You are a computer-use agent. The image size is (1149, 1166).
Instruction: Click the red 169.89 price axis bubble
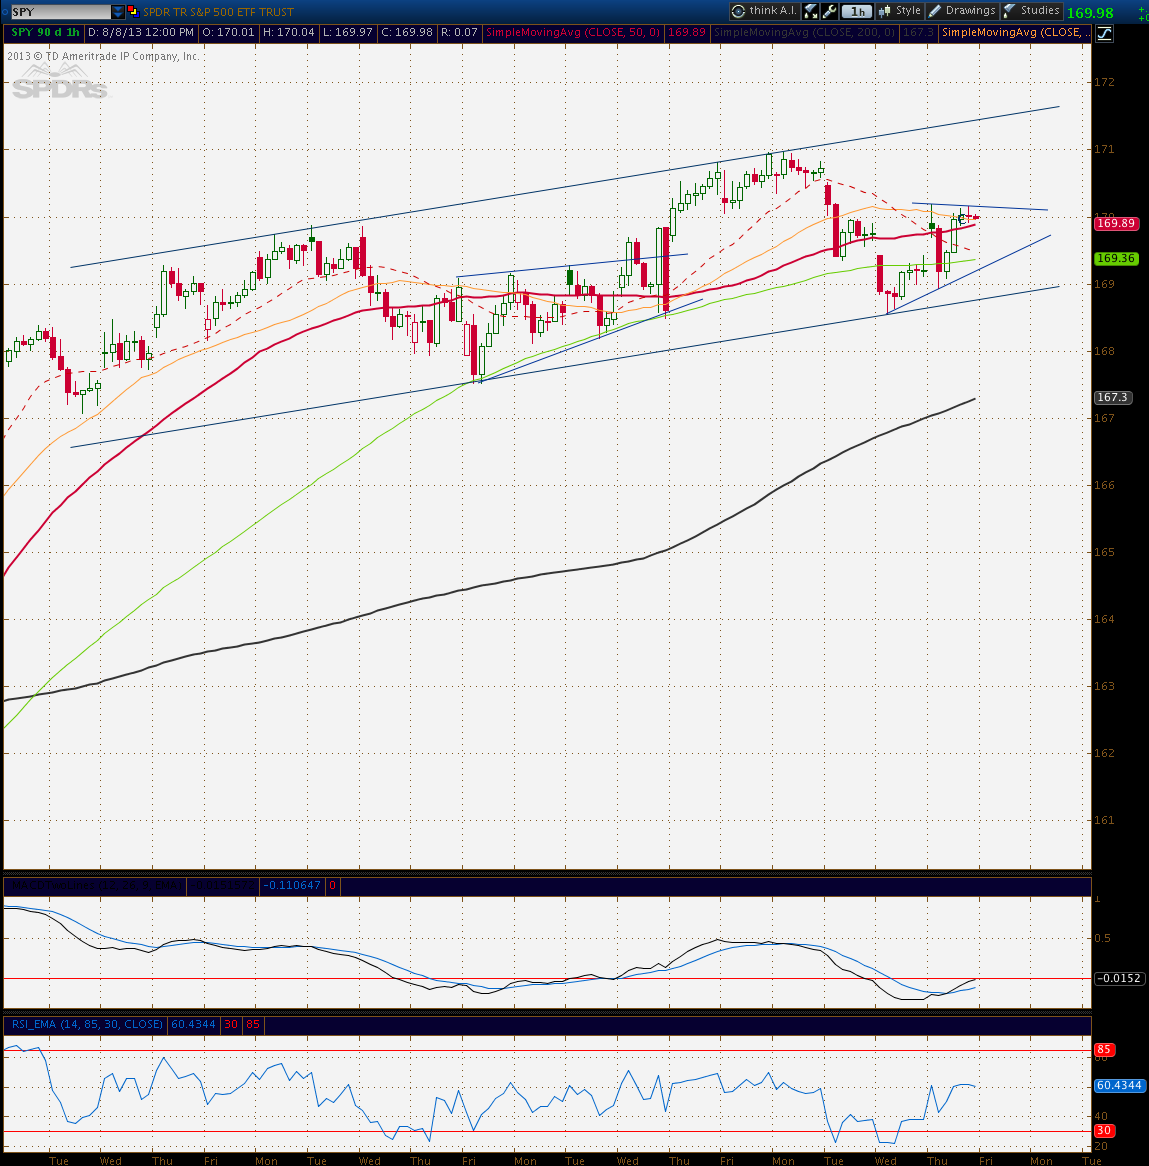coord(1116,223)
